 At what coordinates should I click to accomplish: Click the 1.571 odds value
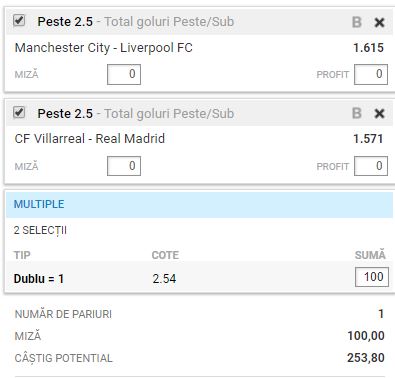click(x=369, y=139)
